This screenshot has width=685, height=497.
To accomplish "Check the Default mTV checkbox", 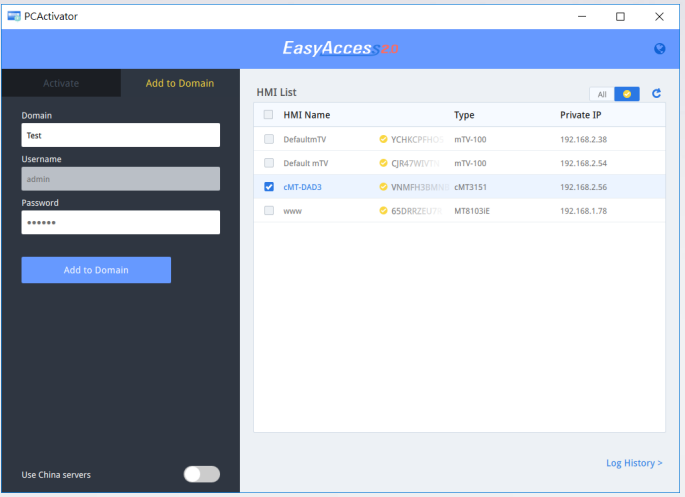I will click(x=269, y=163).
